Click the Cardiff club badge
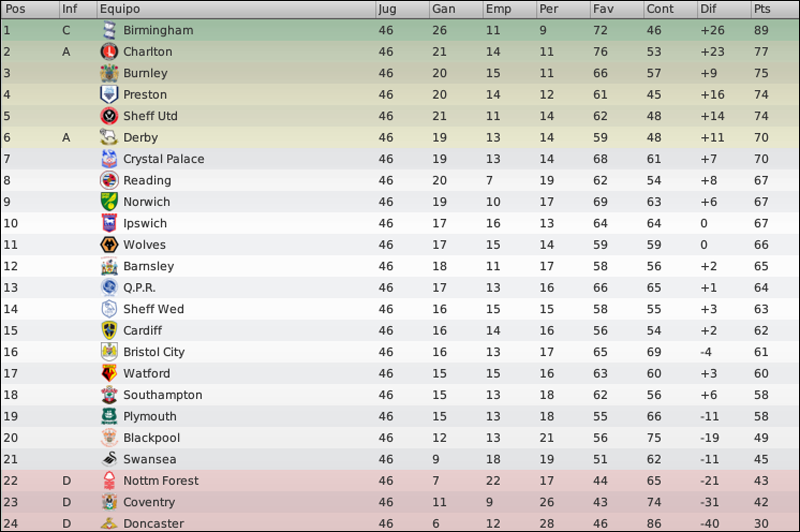This screenshot has height=532, width=800. point(109,331)
